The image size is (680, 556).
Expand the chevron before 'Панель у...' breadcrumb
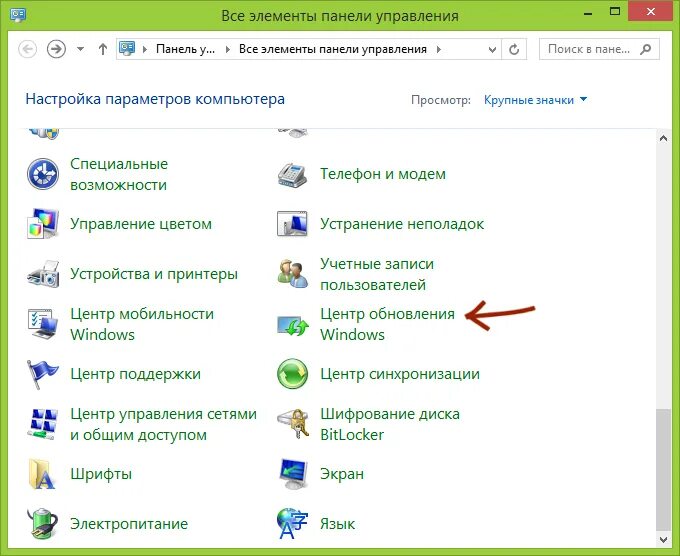[x=145, y=49]
